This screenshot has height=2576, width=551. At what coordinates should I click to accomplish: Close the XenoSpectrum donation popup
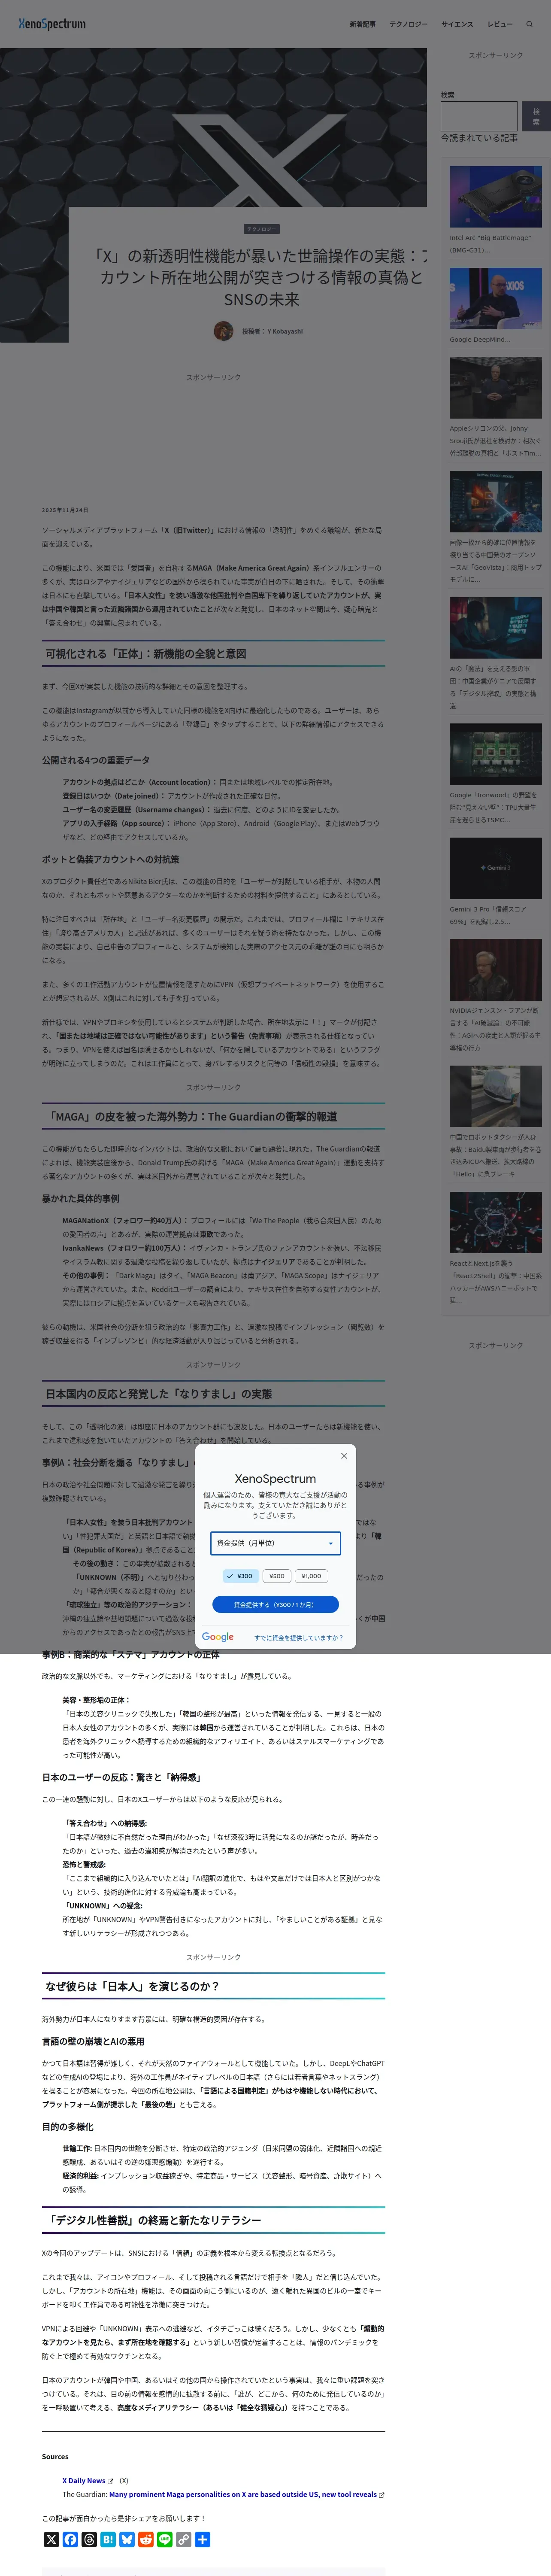(344, 1455)
